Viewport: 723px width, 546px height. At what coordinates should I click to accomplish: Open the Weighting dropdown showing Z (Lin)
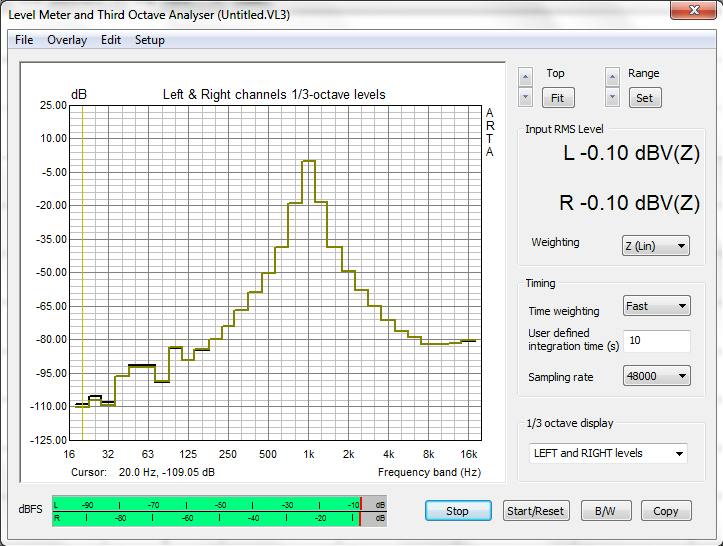pyautogui.click(x=655, y=245)
